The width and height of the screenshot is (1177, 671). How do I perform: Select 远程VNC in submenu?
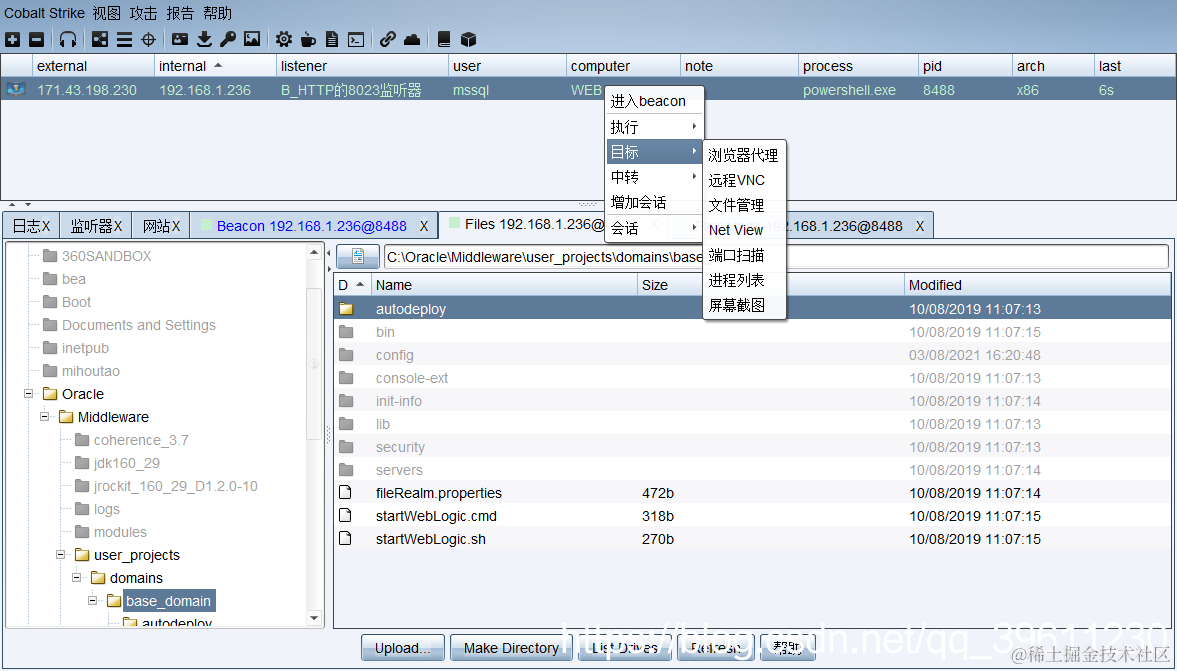point(744,180)
